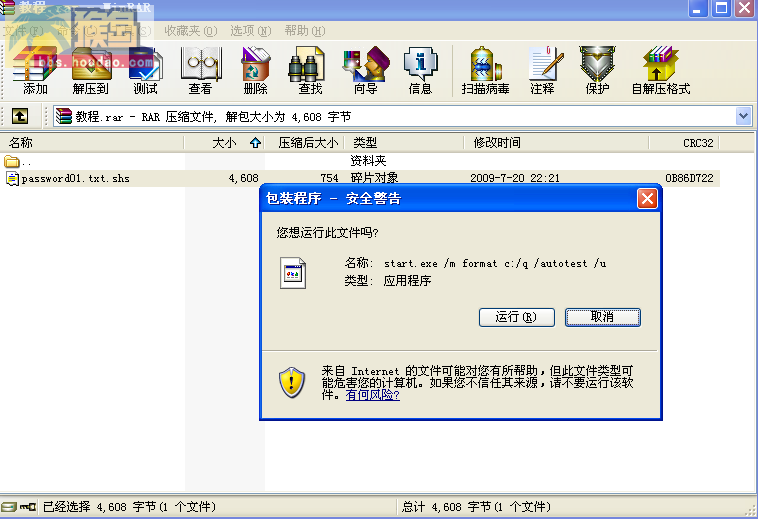Close the security warning dialog
The image size is (758, 519).
point(647,199)
